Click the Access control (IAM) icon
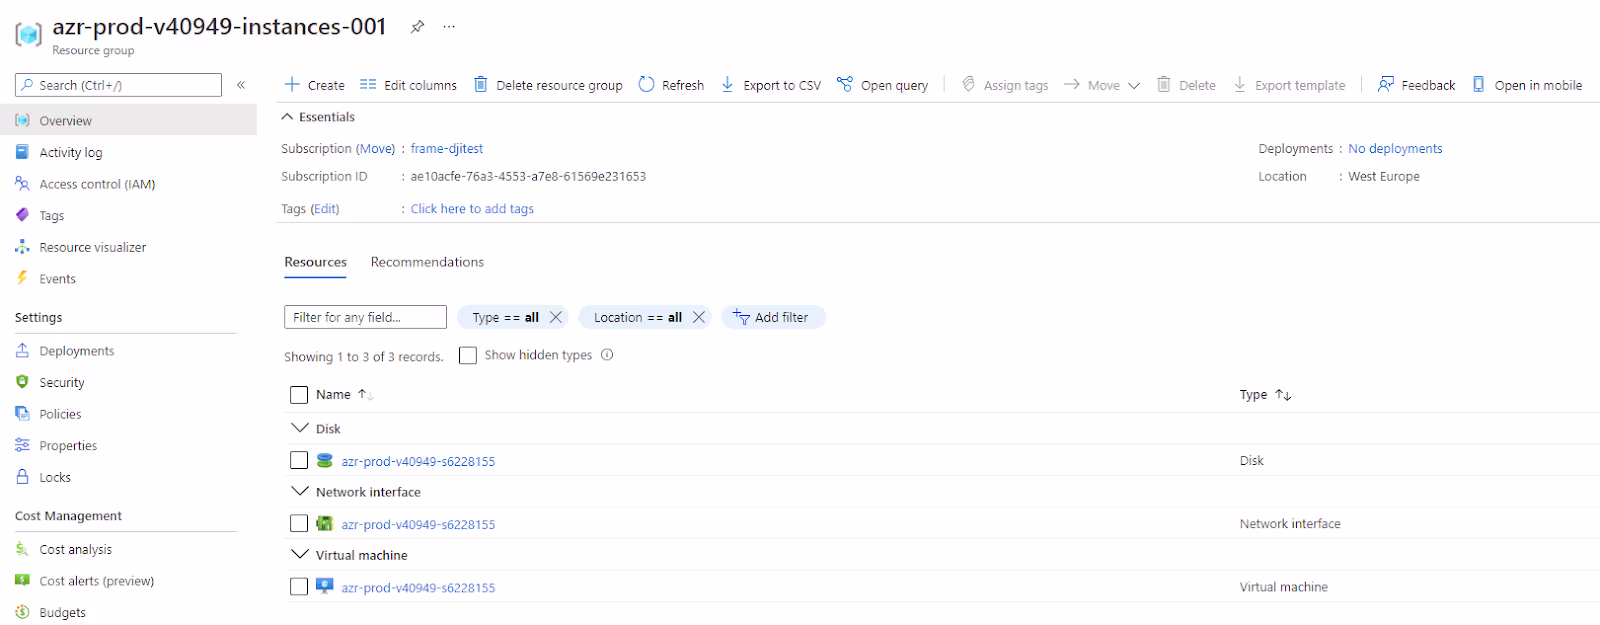 [22, 184]
